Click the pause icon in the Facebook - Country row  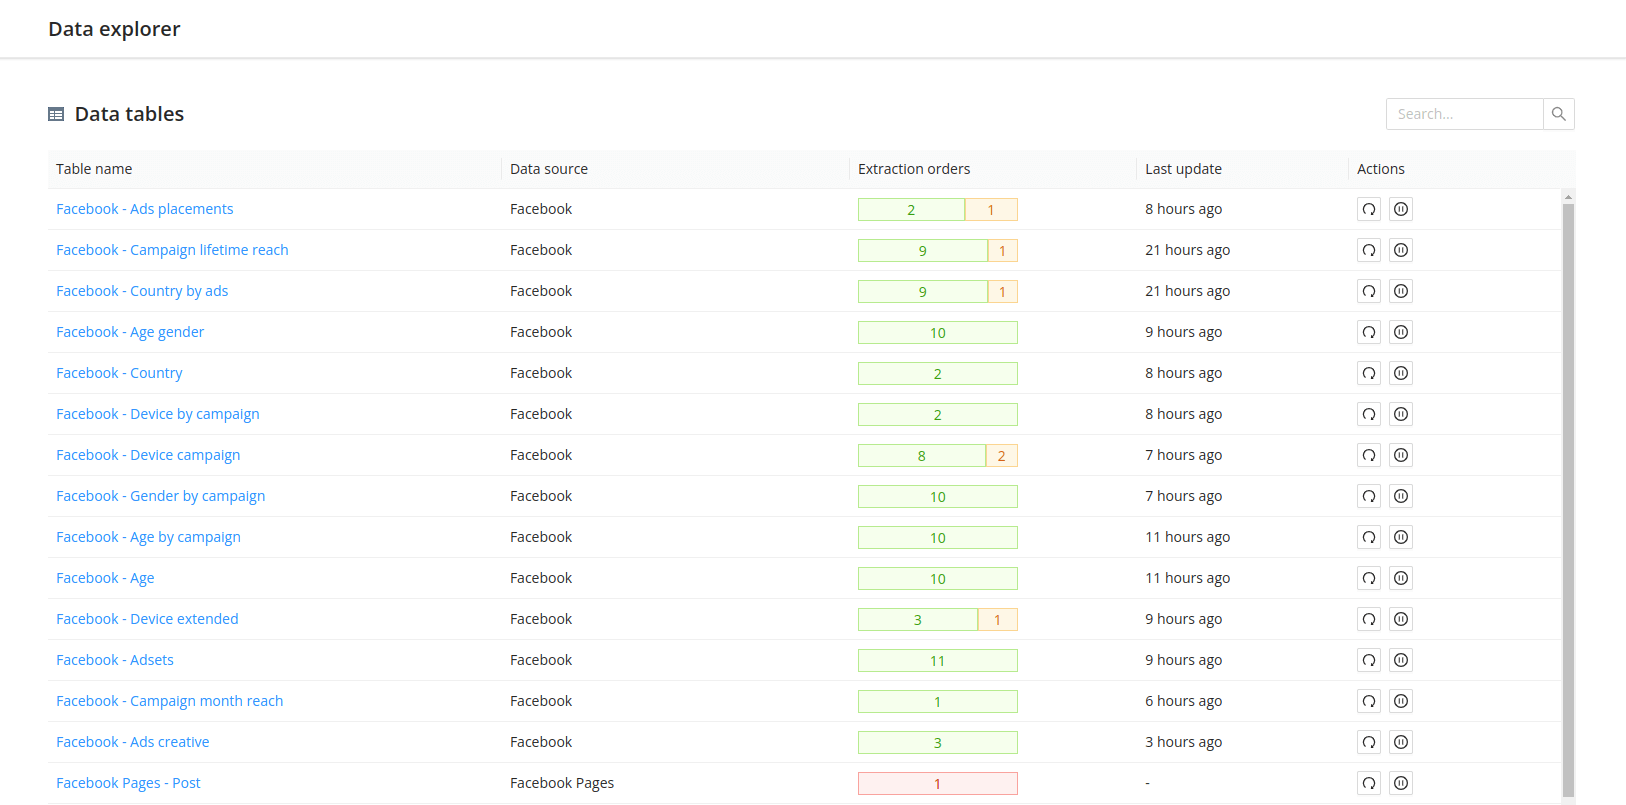pos(1401,373)
